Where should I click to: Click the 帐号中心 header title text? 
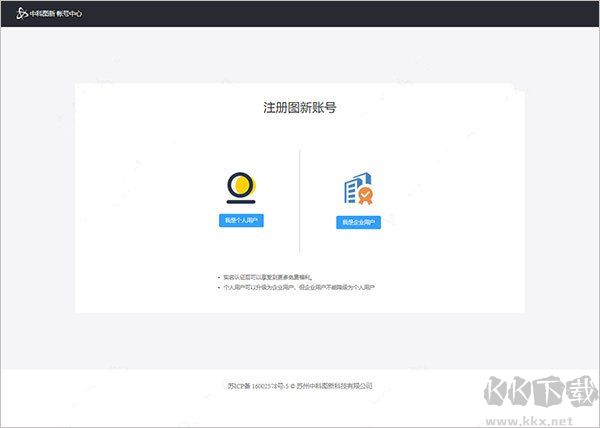coord(69,13)
